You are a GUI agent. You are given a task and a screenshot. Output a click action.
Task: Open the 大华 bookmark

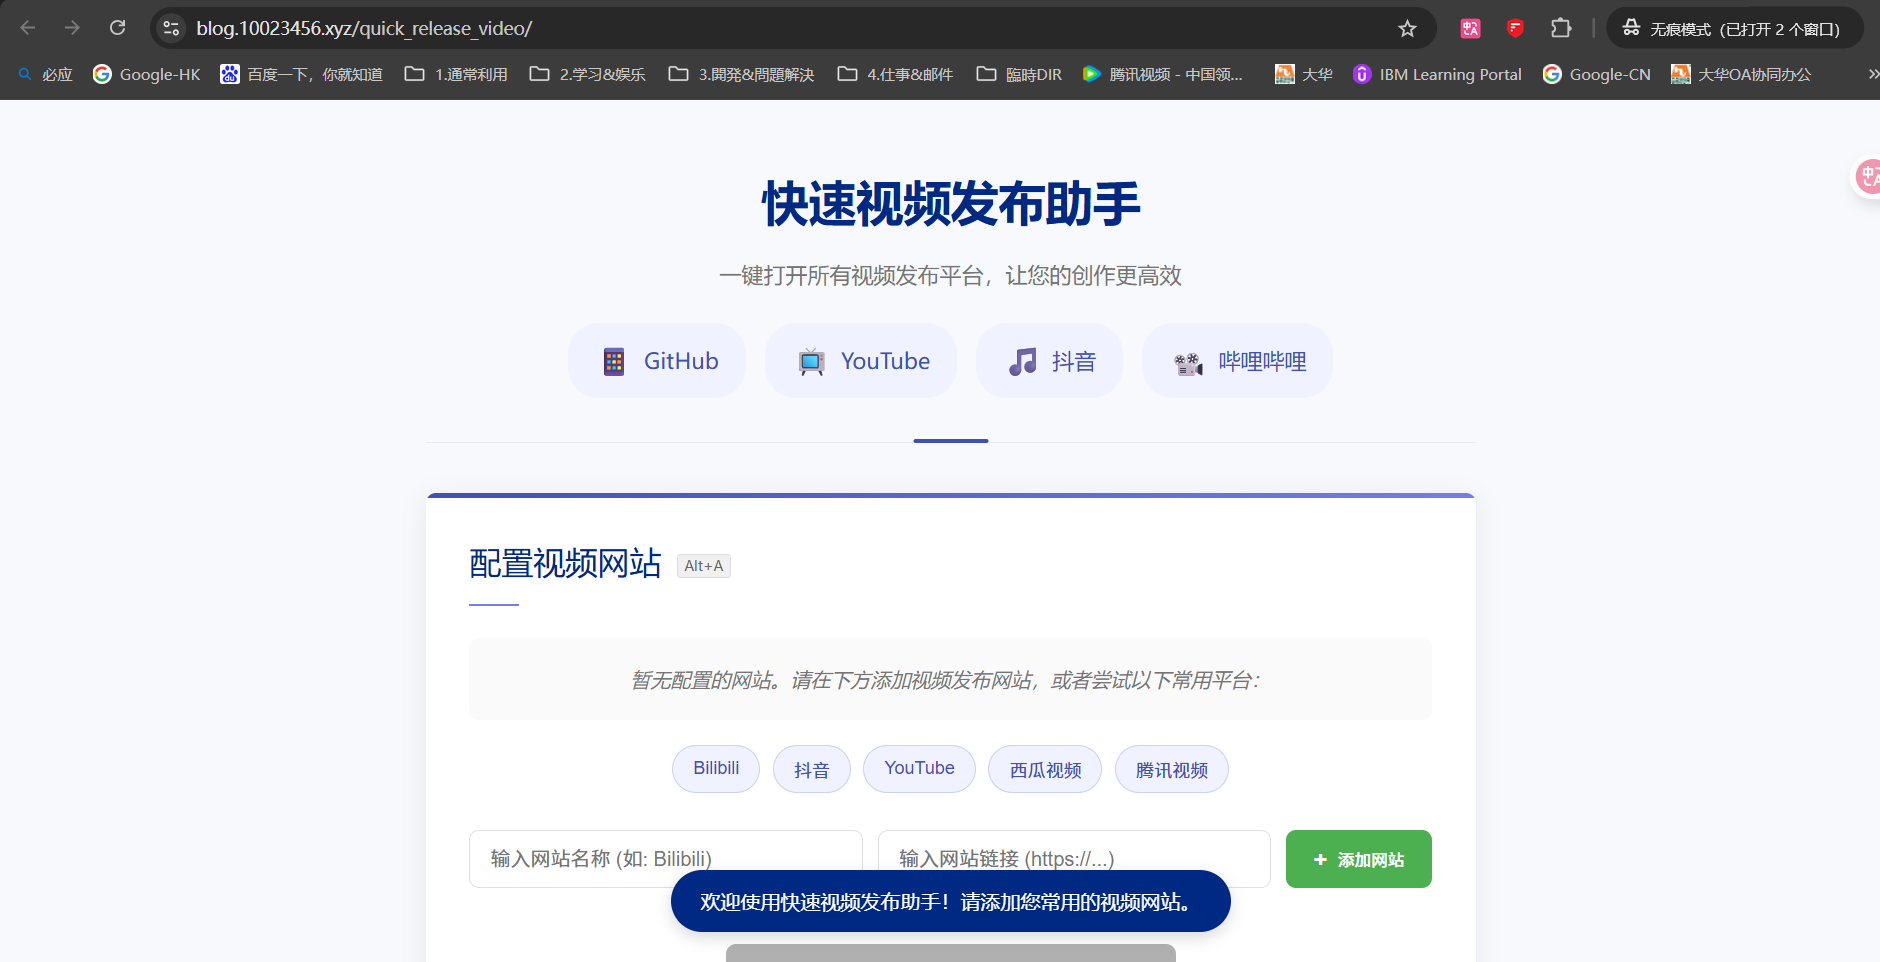(1303, 74)
